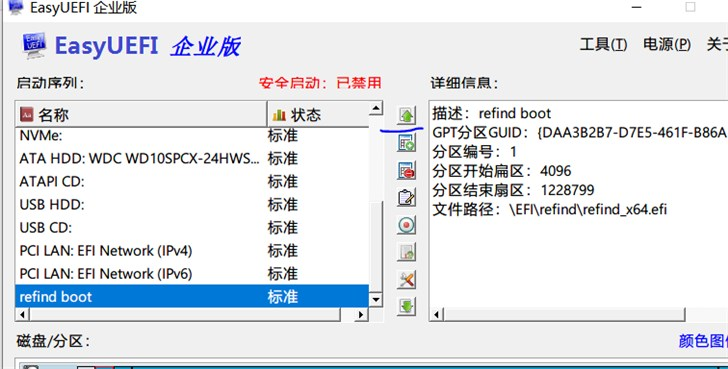This screenshot has width=728, height=369.
Task: Minimize the EasyUEFI window
Action: (x=637, y=7)
